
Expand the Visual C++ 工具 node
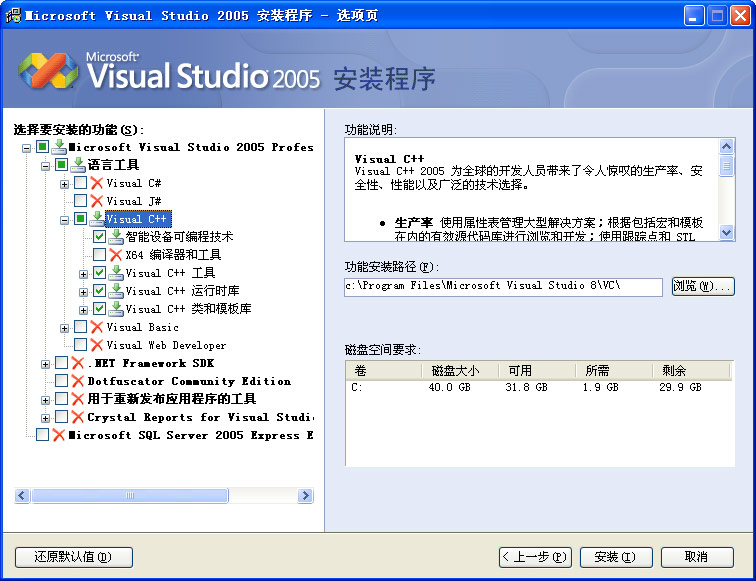click(x=83, y=274)
